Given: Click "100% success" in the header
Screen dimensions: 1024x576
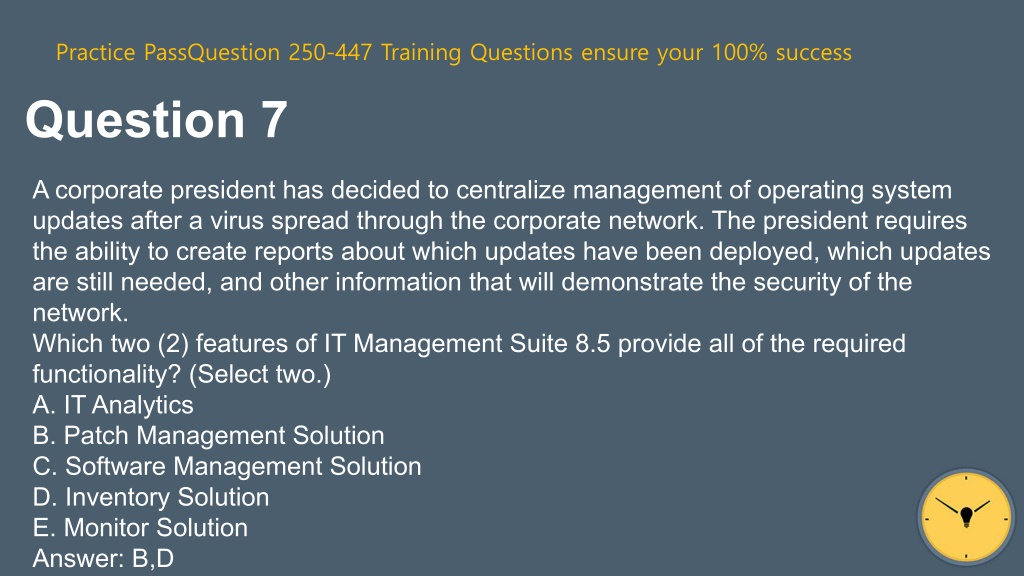Looking at the screenshot, I should (782, 52).
